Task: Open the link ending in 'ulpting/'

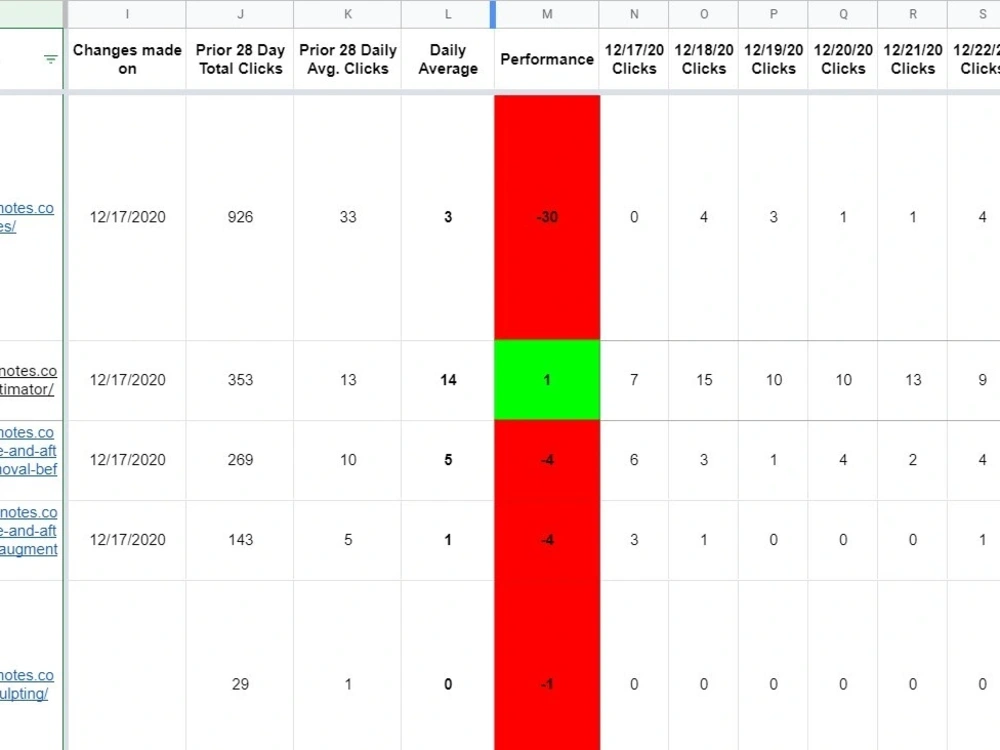Action: point(27,684)
